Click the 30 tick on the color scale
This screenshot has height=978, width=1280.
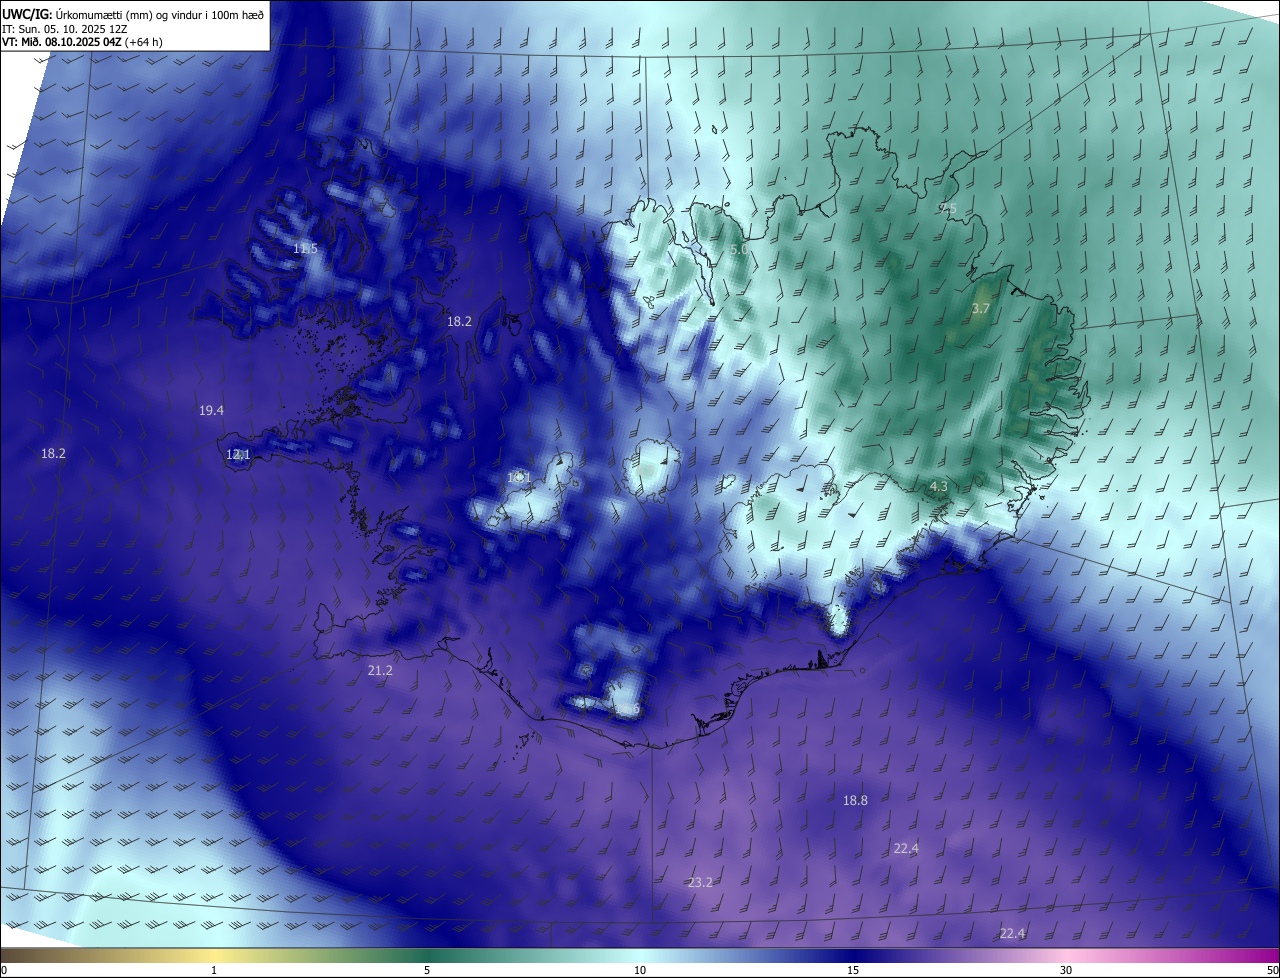1066,970
